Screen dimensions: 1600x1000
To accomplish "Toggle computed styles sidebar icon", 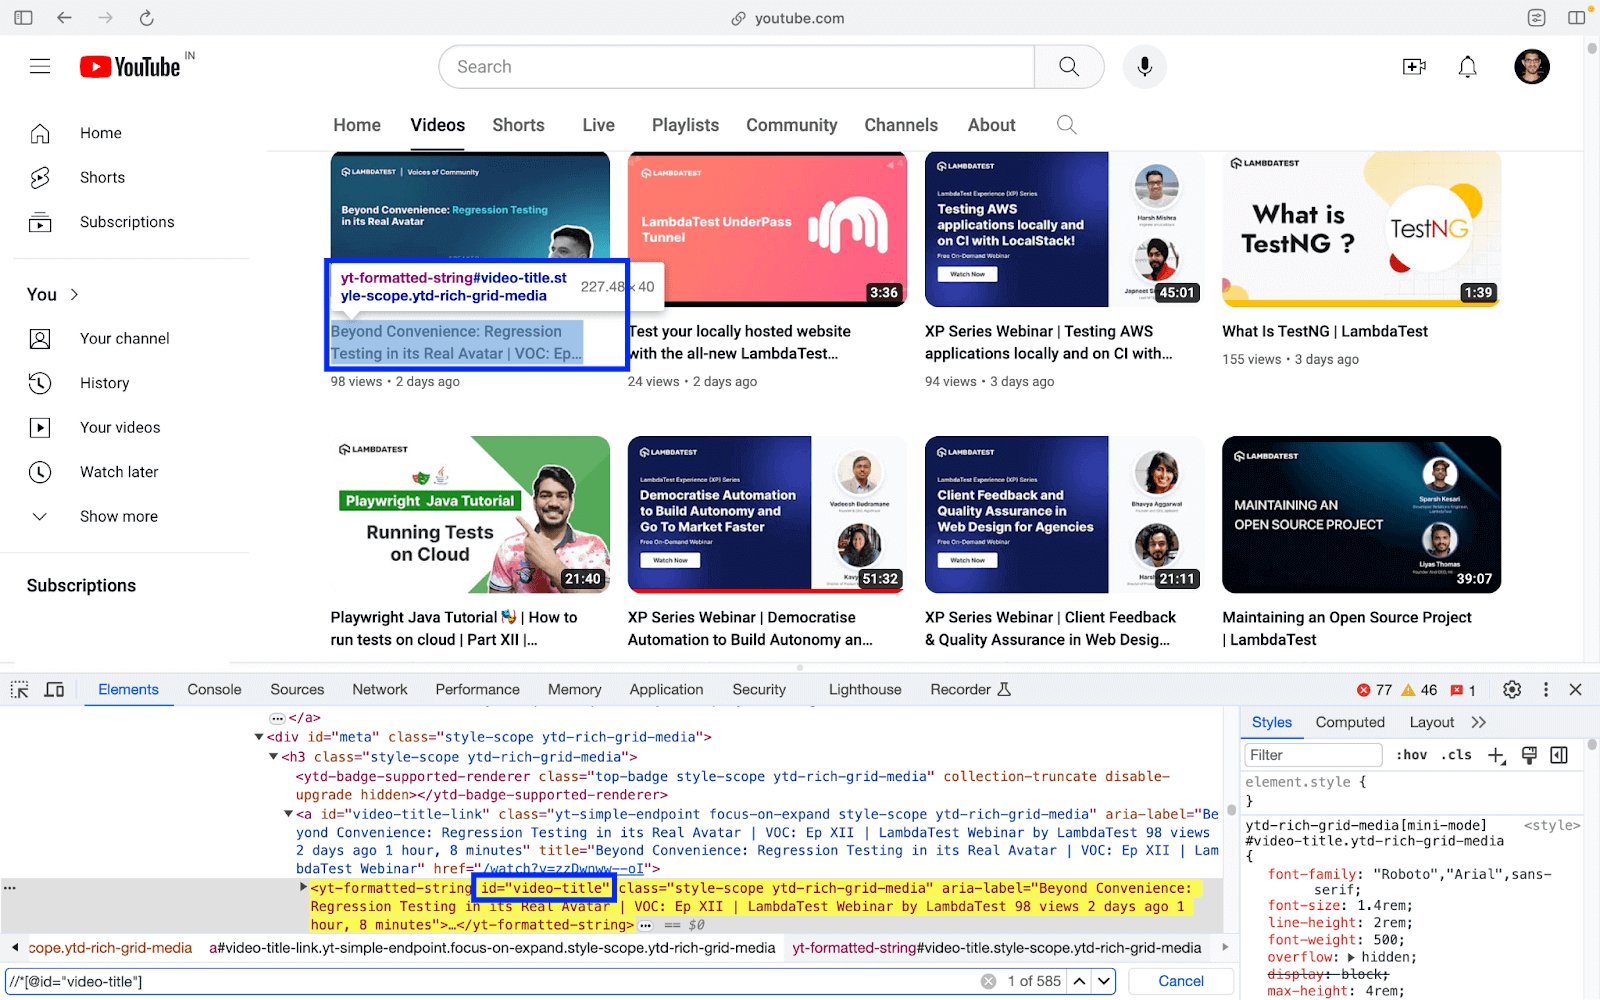I will [x=1559, y=756].
